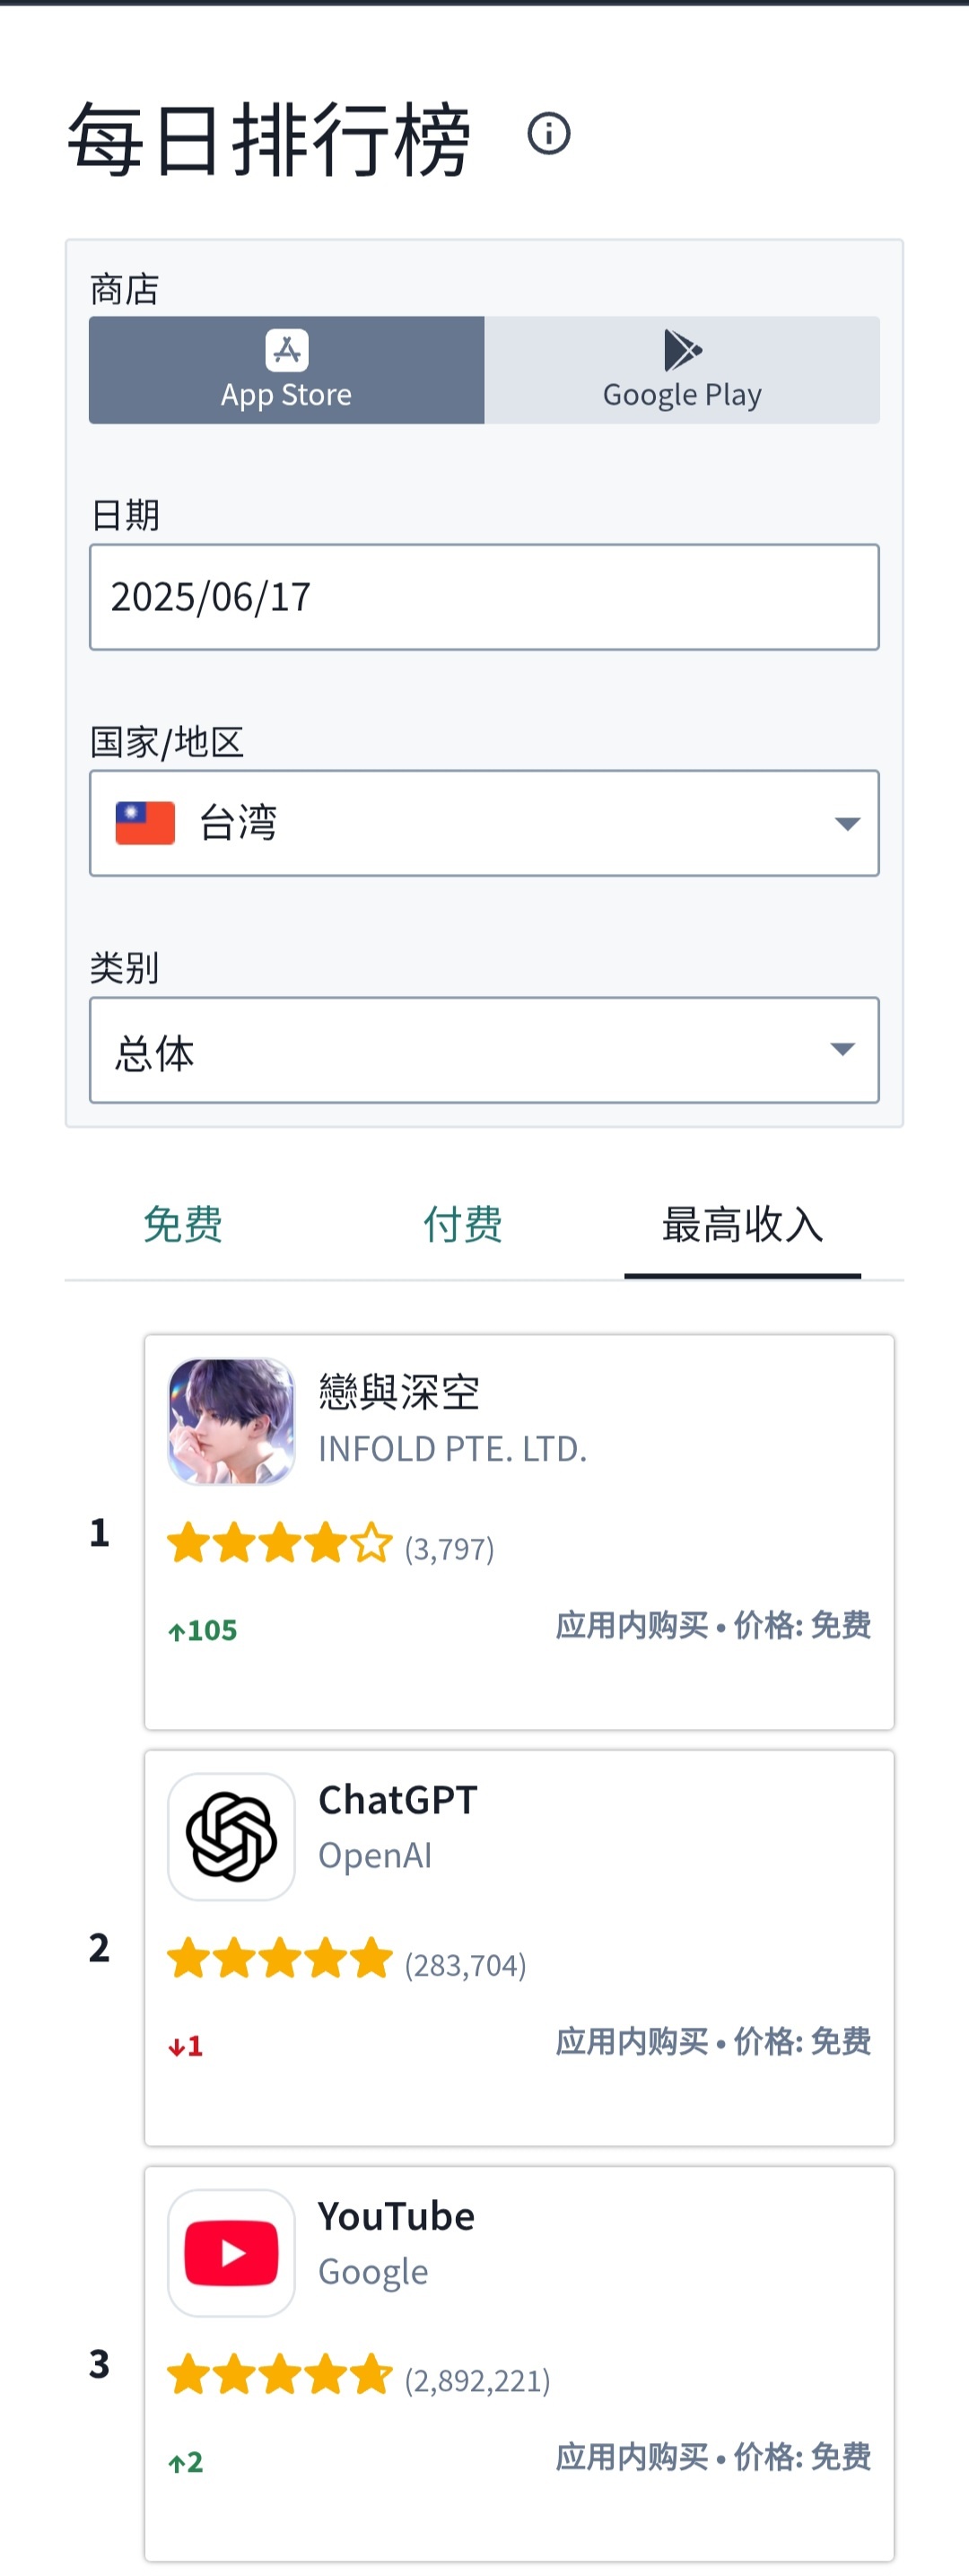Click the Taiwan flag icon
Screen dimensions: 969x2576
tap(145, 823)
